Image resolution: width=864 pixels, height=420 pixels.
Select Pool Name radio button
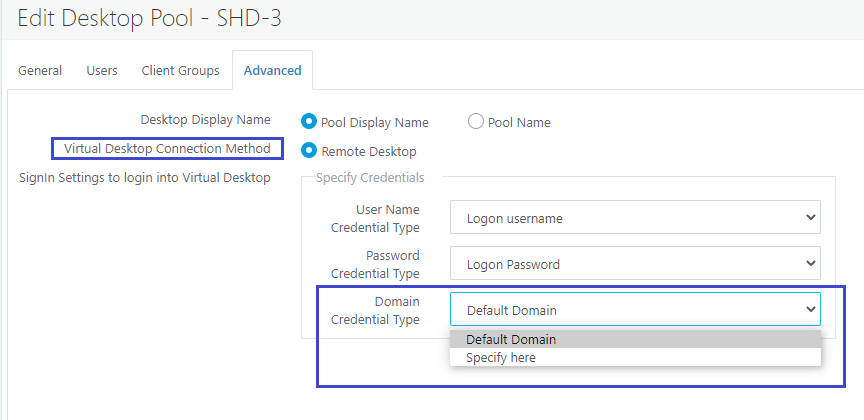pos(476,121)
